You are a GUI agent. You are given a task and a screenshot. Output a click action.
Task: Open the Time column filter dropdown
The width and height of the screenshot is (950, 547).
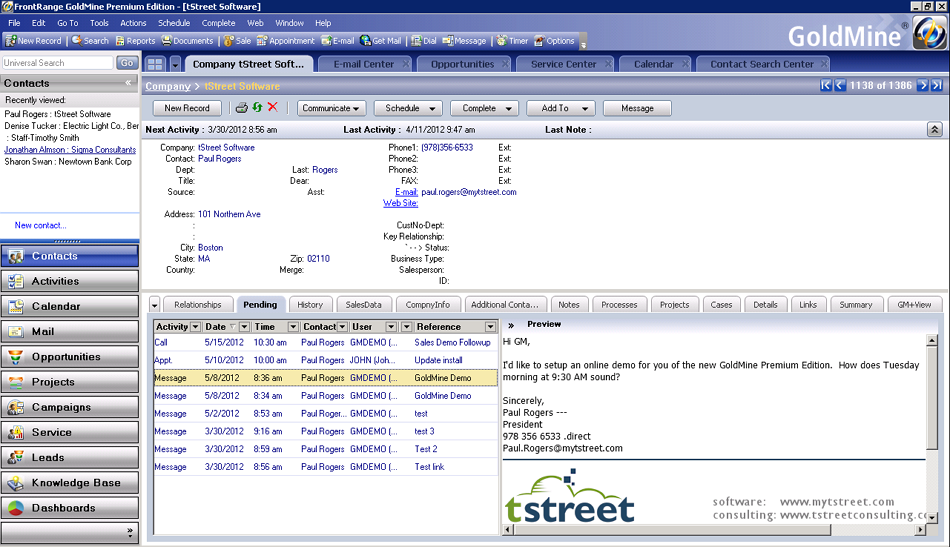(x=293, y=327)
